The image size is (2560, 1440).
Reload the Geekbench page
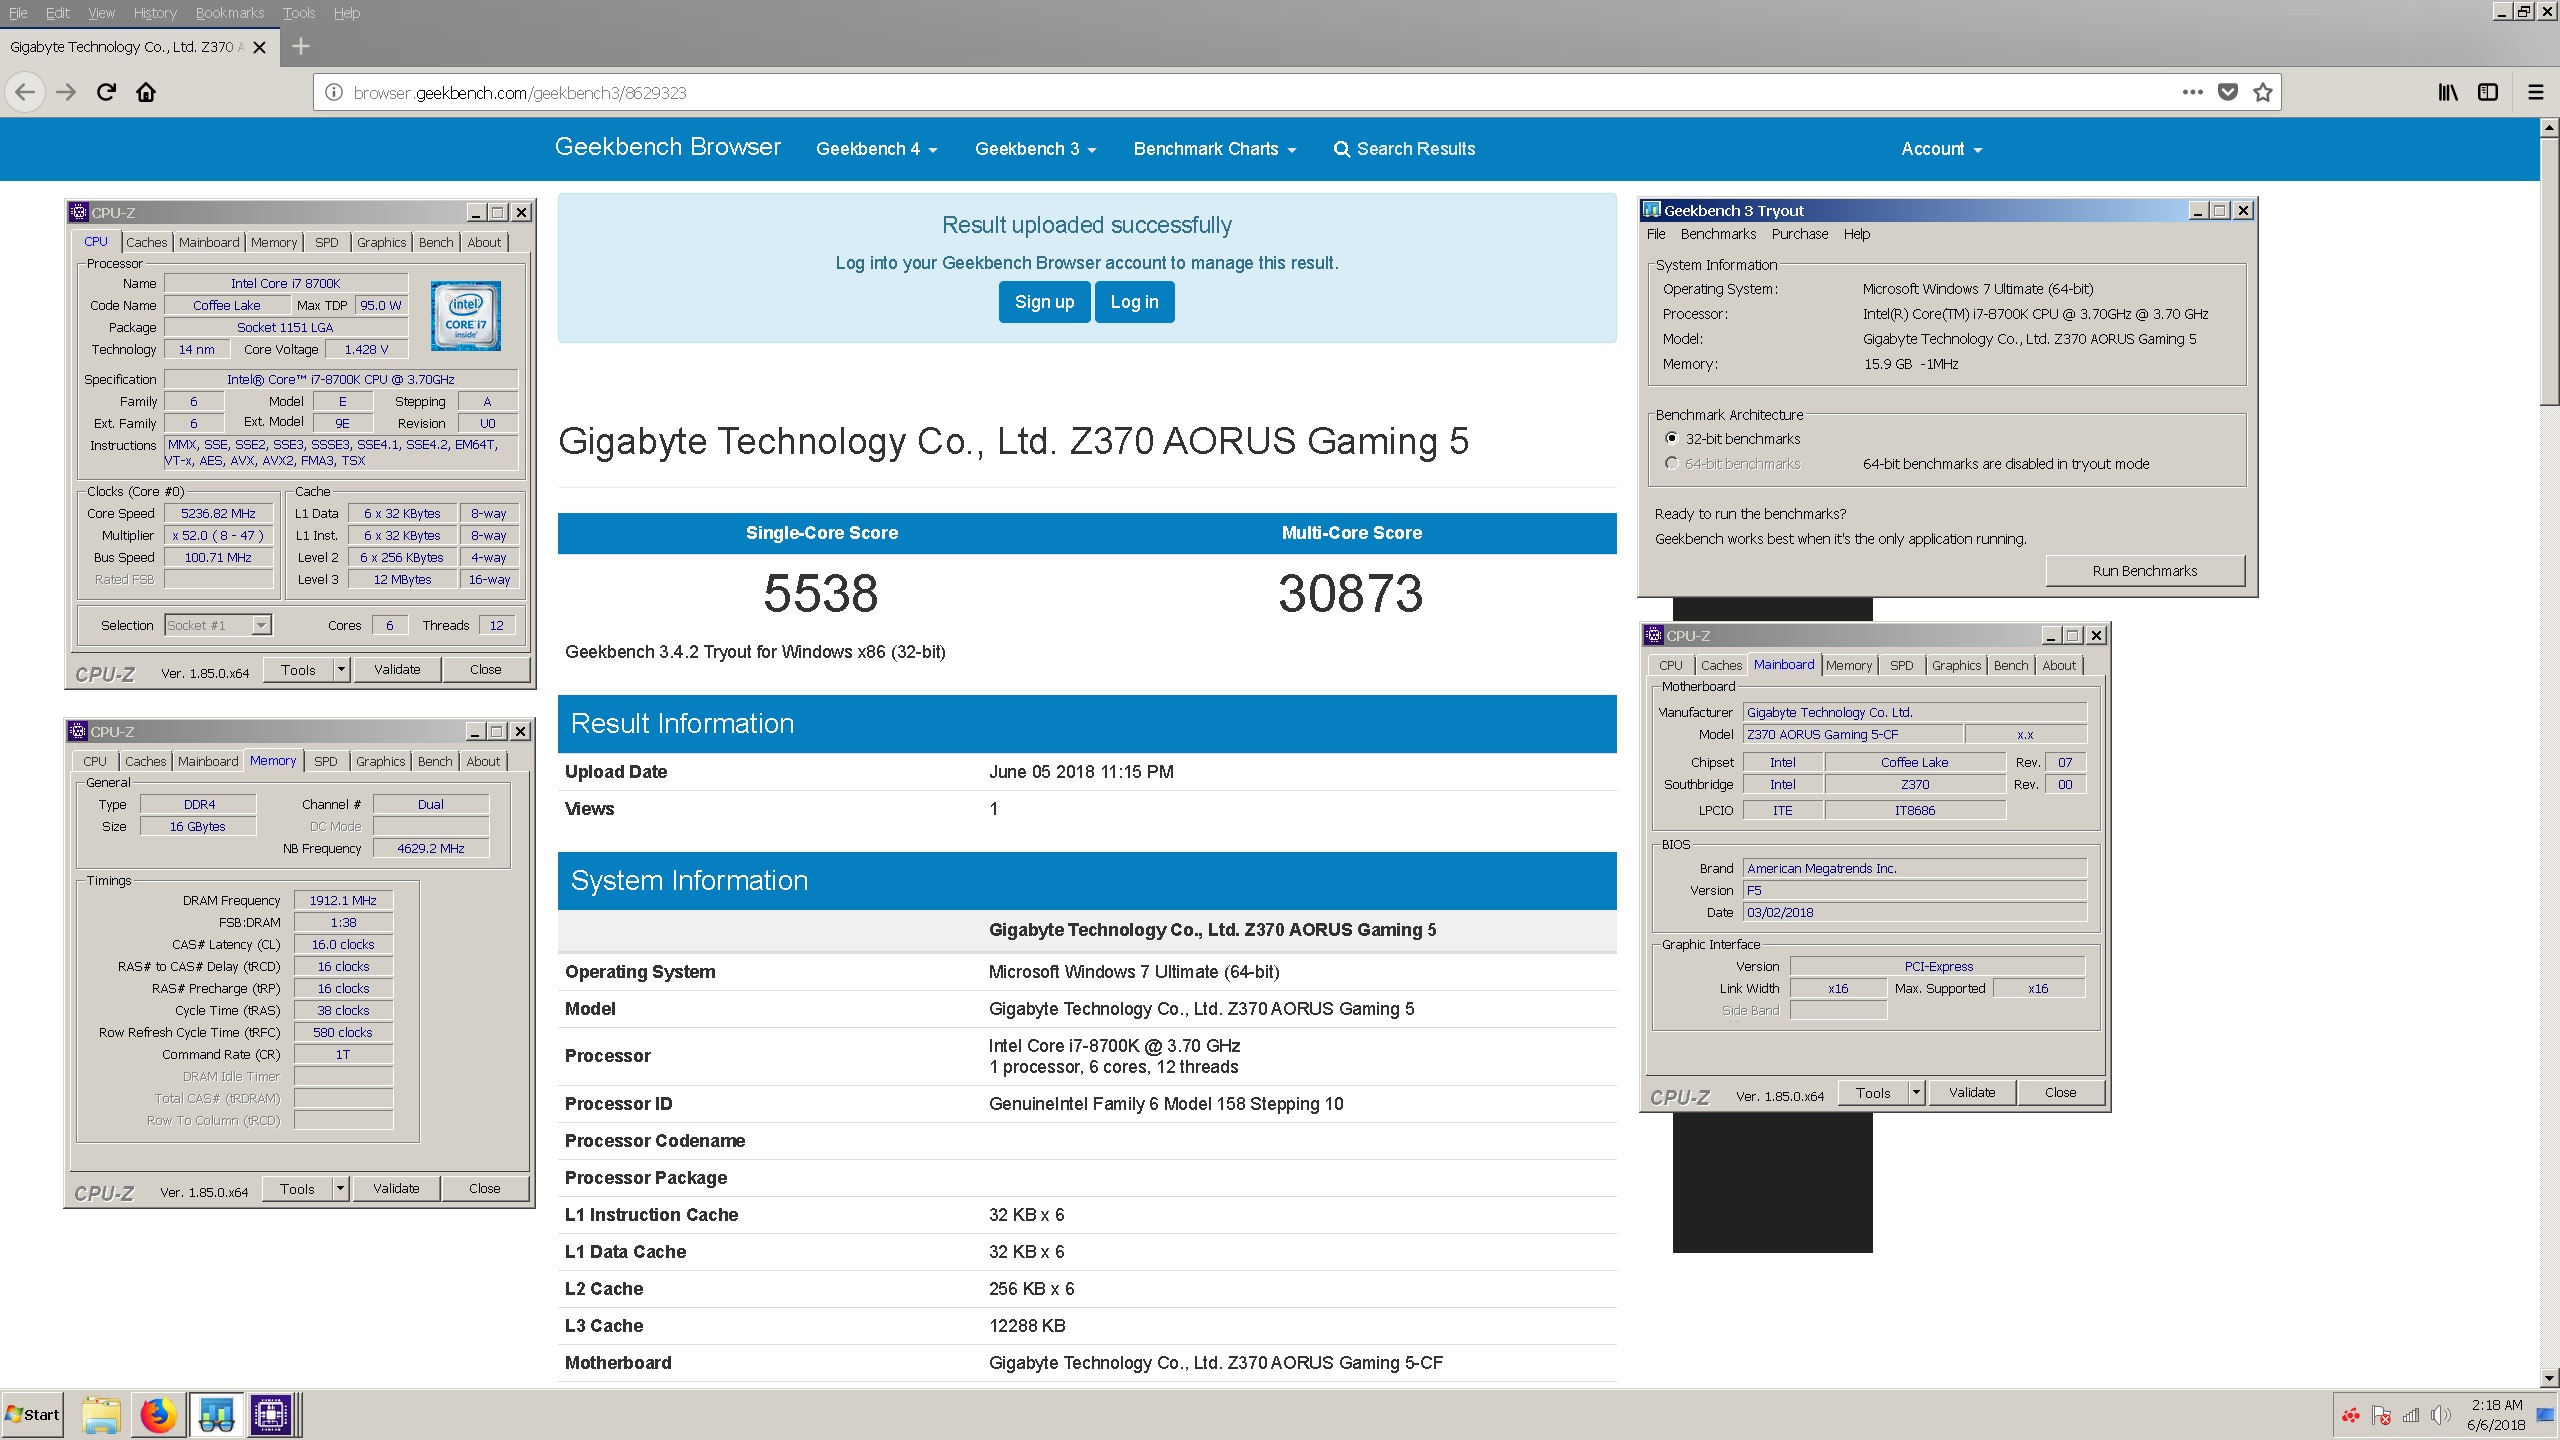click(x=106, y=93)
